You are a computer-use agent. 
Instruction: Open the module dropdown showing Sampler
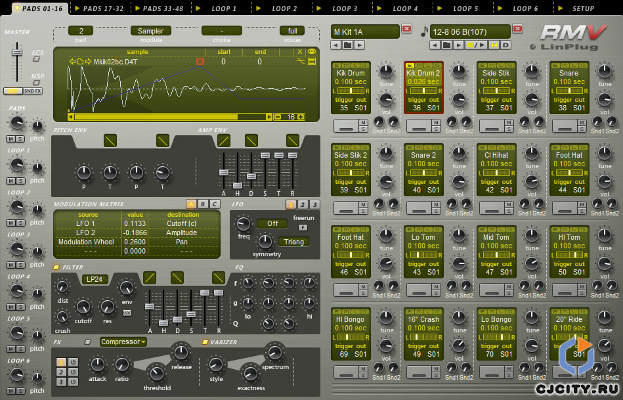pos(151,31)
